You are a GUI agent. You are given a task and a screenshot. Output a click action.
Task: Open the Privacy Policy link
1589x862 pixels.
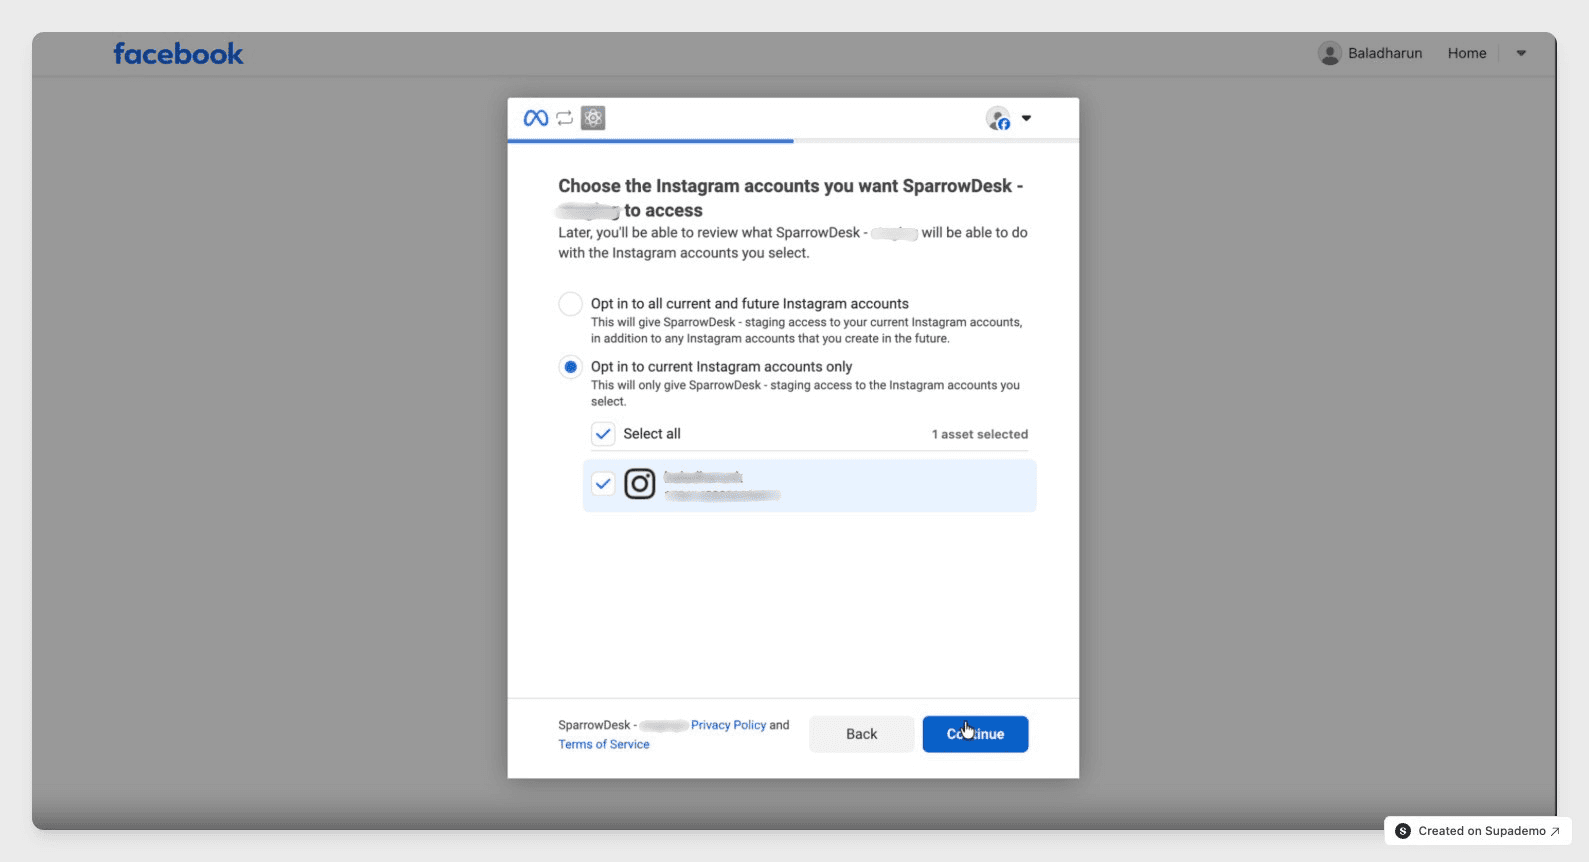coord(728,725)
